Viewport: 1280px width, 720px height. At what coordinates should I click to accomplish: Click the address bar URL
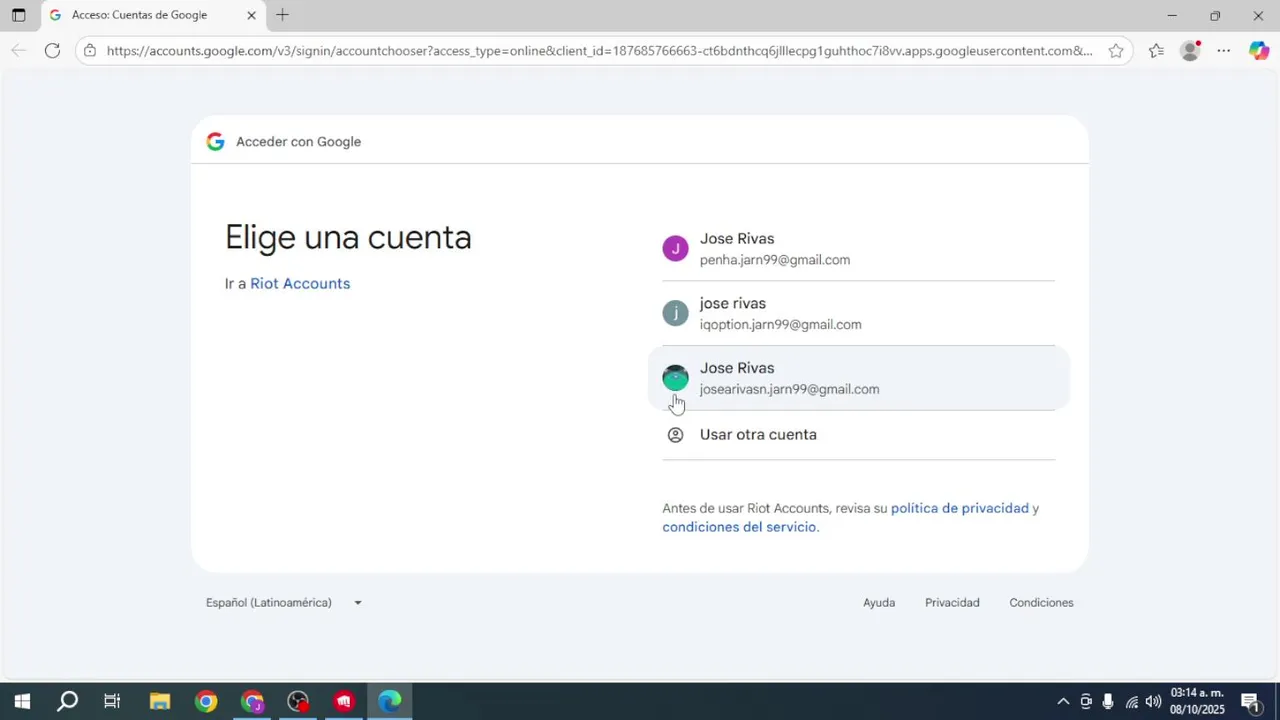(599, 51)
